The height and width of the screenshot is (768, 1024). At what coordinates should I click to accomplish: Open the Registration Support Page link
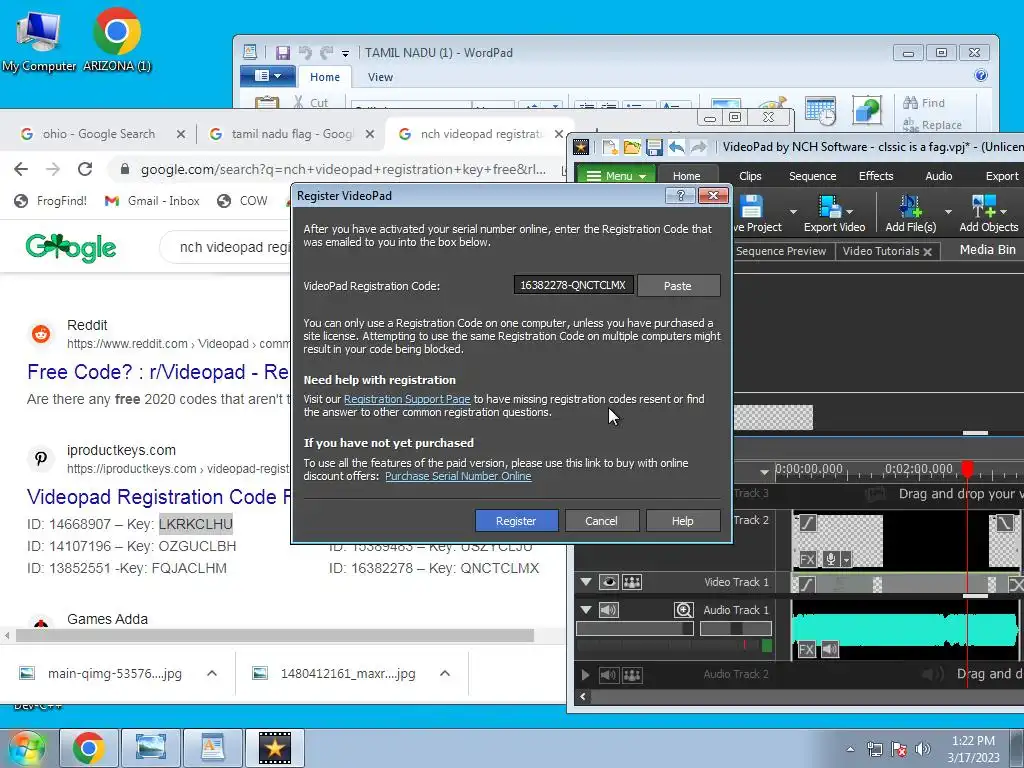[x=407, y=399]
